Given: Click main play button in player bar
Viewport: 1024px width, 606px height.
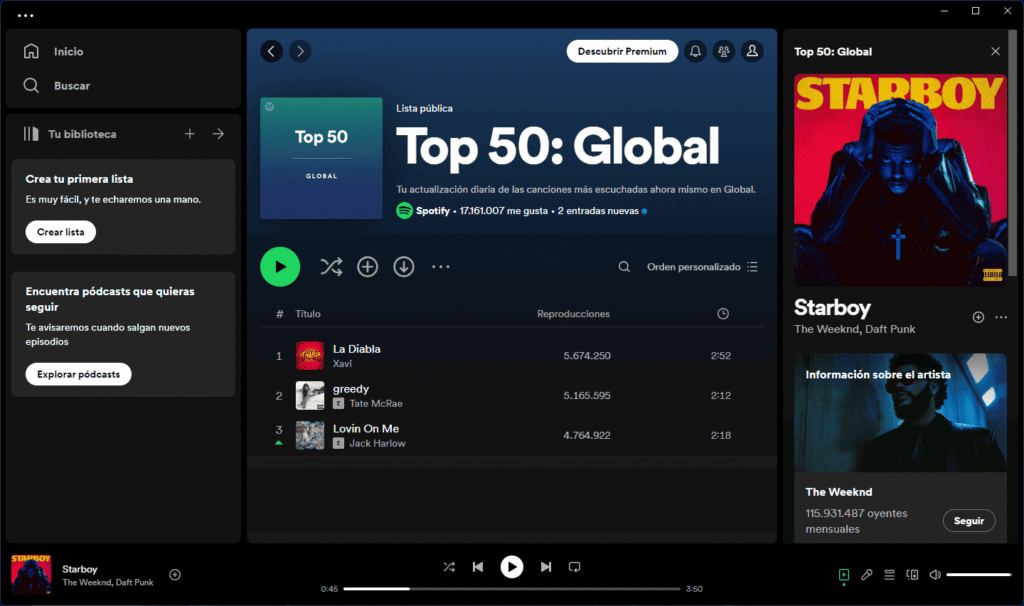Looking at the screenshot, I should [511, 567].
